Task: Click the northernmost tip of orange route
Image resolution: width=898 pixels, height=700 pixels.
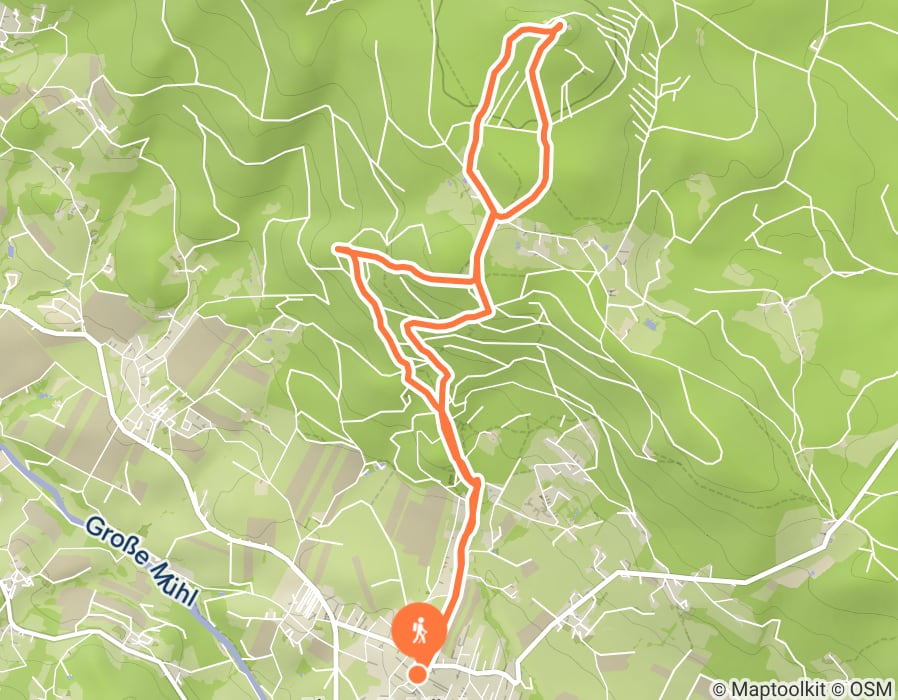Action: [560, 24]
